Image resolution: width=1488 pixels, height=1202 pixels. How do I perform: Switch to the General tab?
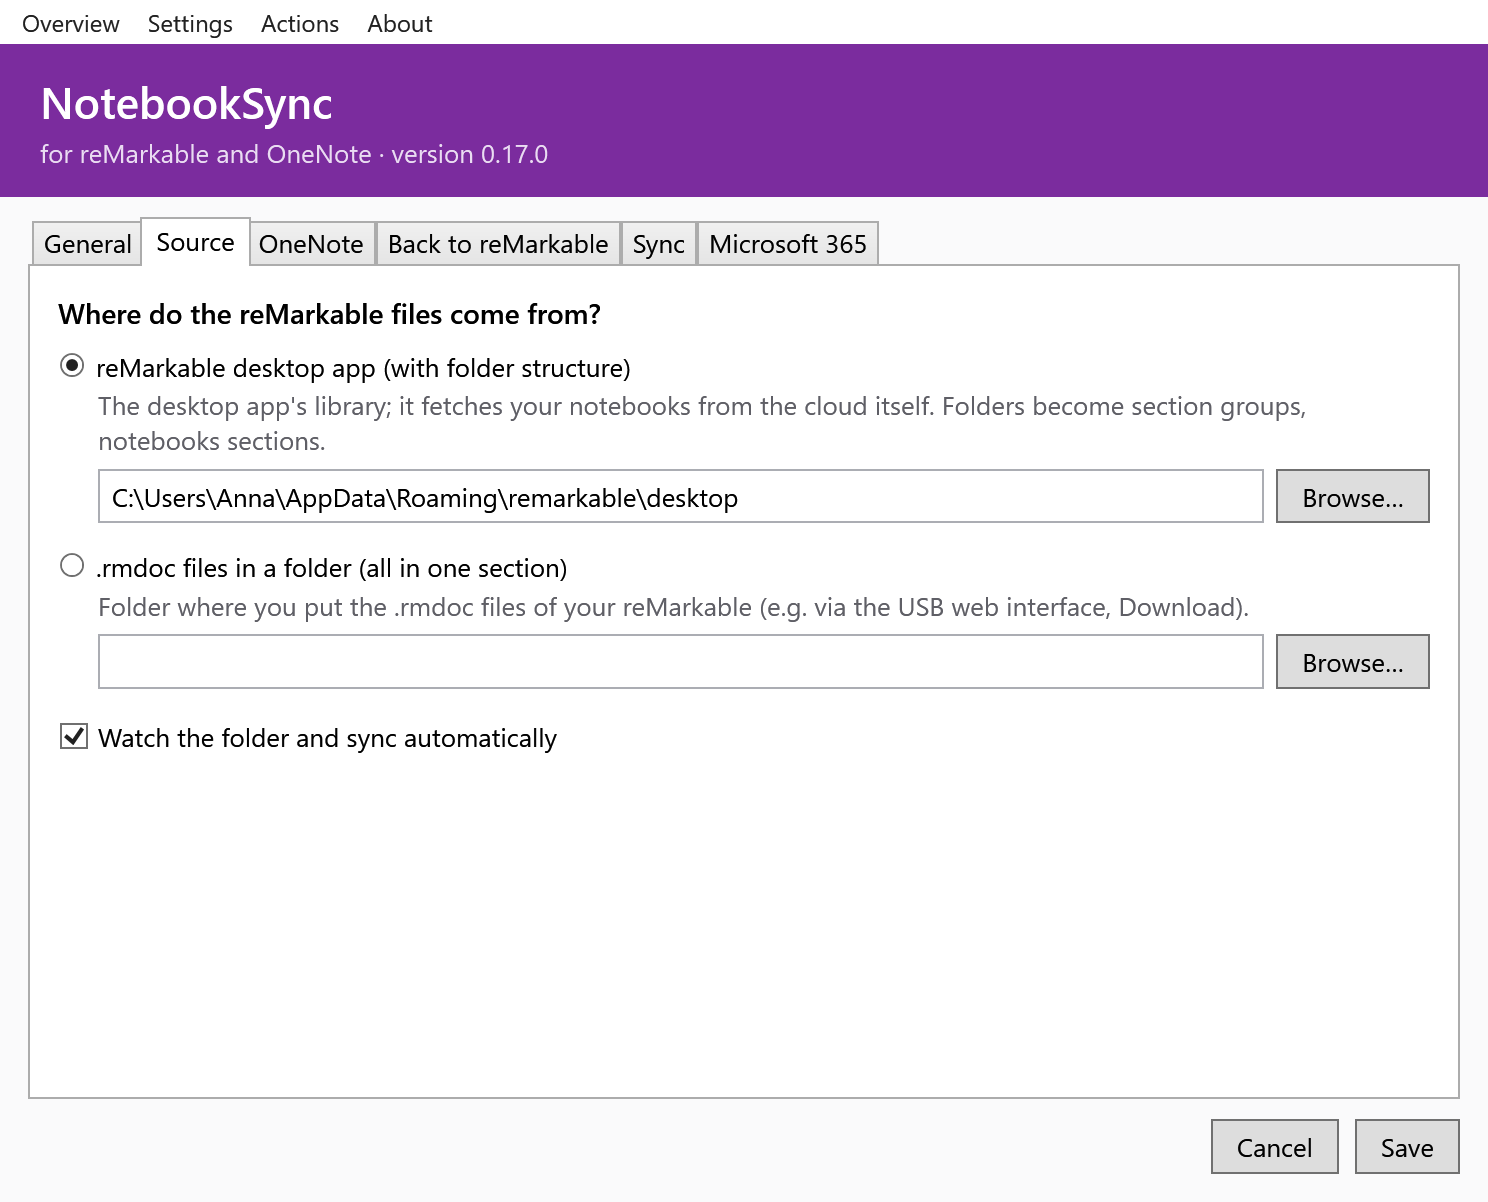(x=87, y=244)
